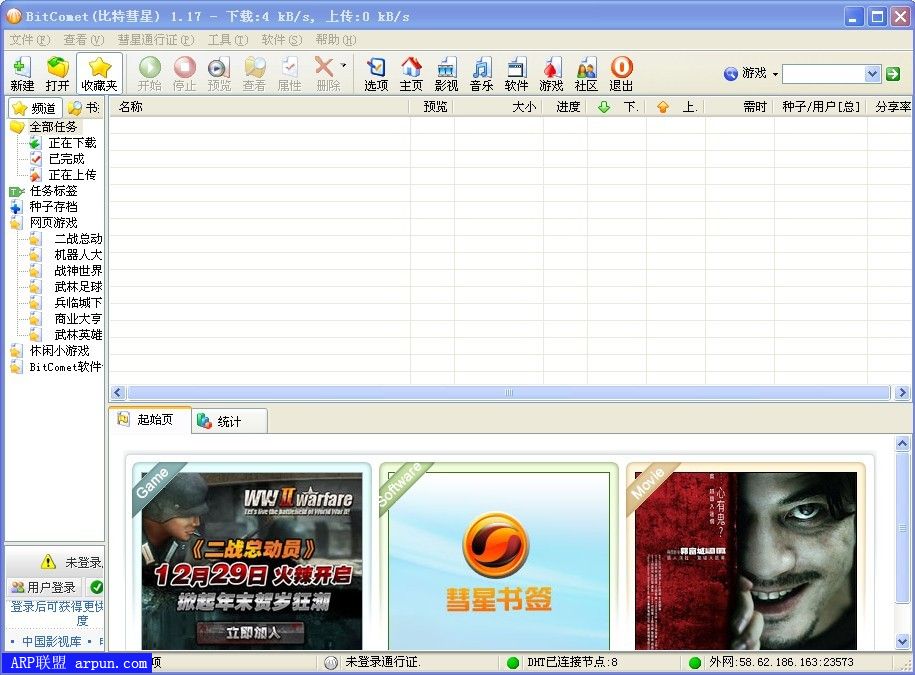Switch to the 起始页 tab
Viewport: 915px width, 675px height.
pyautogui.click(x=150, y=420)
